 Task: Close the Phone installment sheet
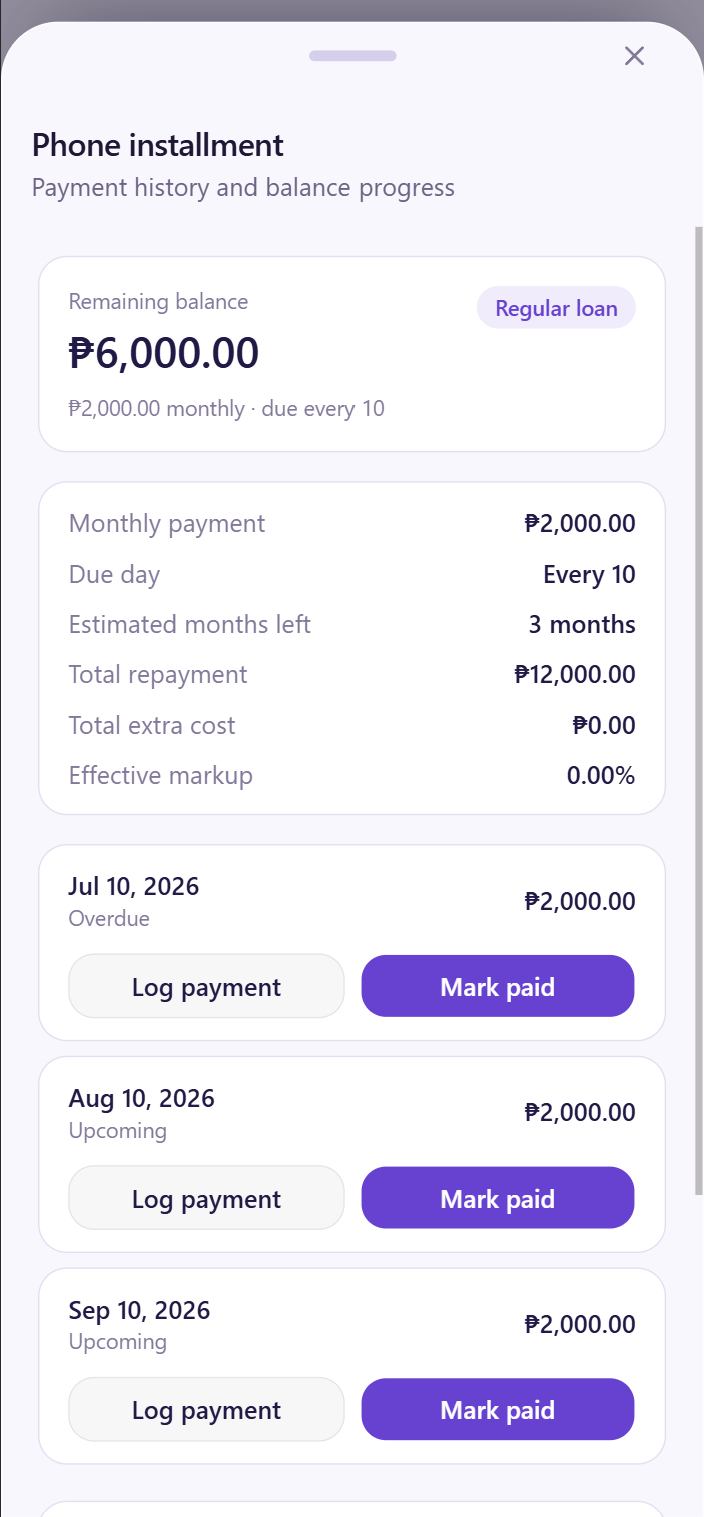coord(634,56)
